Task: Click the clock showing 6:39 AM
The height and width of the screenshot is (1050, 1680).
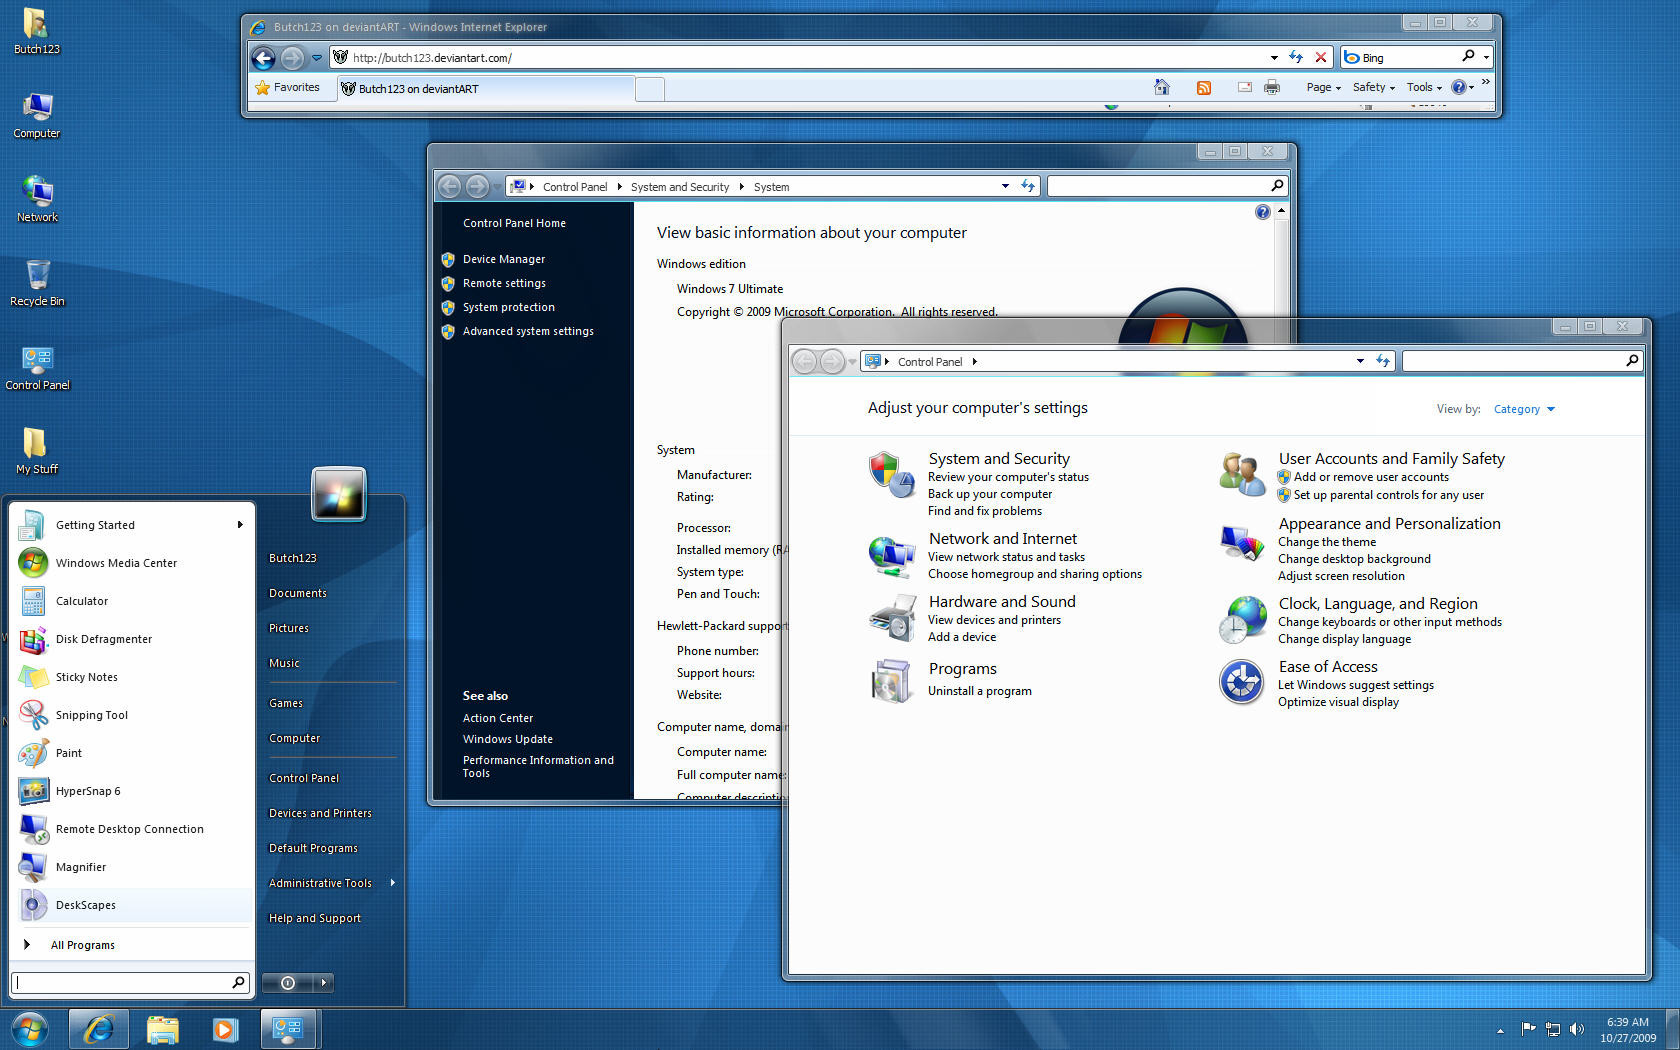Action: pyautogui.click(x=1627, y=1022)
